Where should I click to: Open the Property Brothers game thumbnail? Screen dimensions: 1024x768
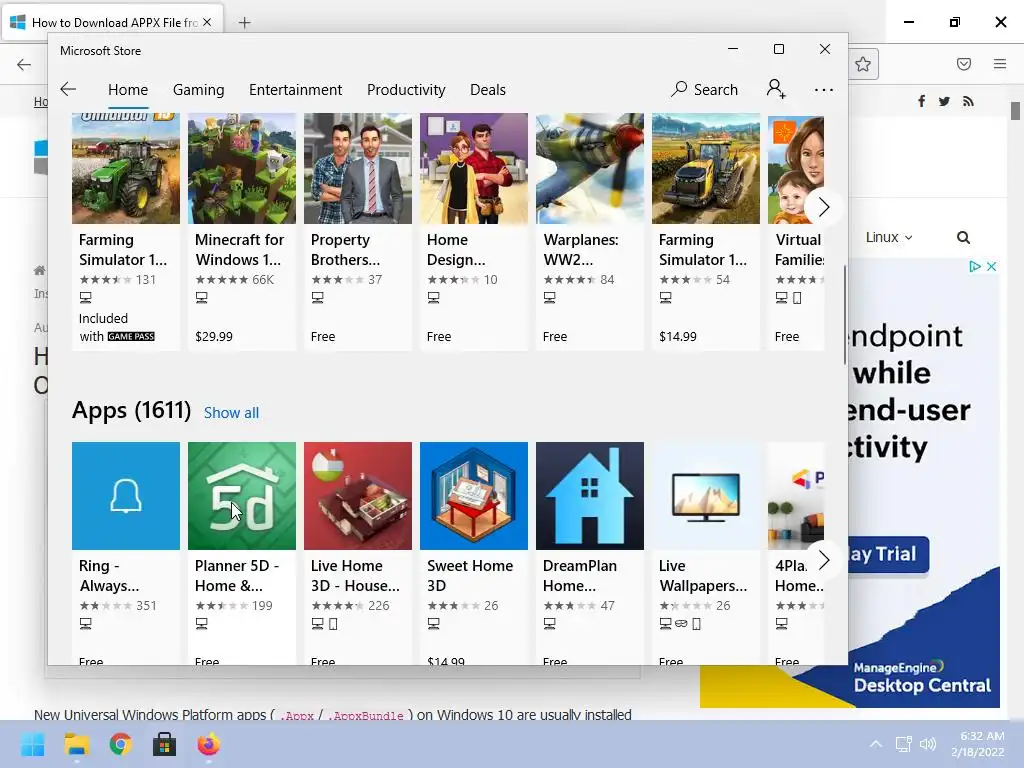[x=358, y=168]
